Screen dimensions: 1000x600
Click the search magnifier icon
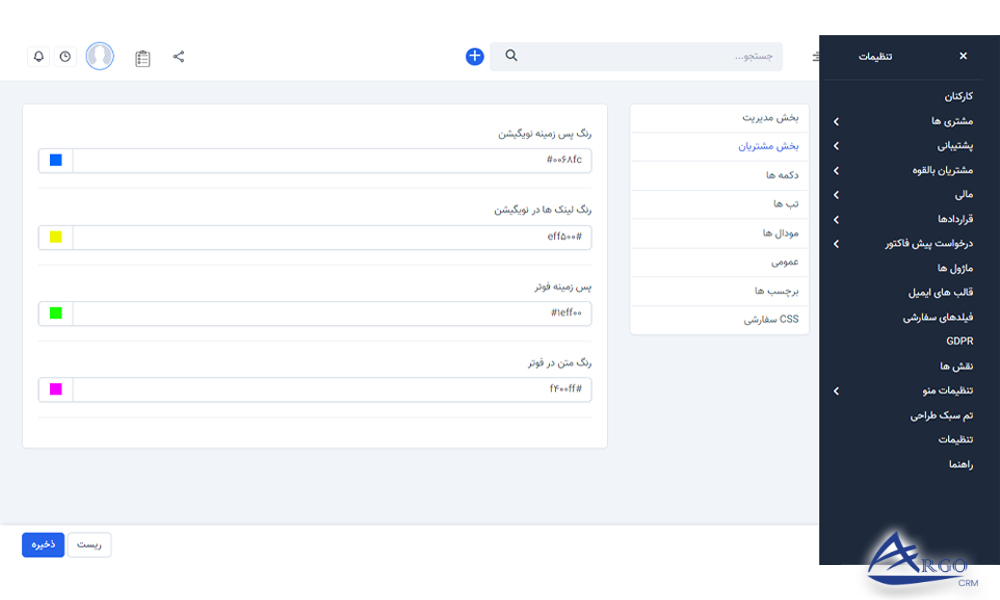510,56
